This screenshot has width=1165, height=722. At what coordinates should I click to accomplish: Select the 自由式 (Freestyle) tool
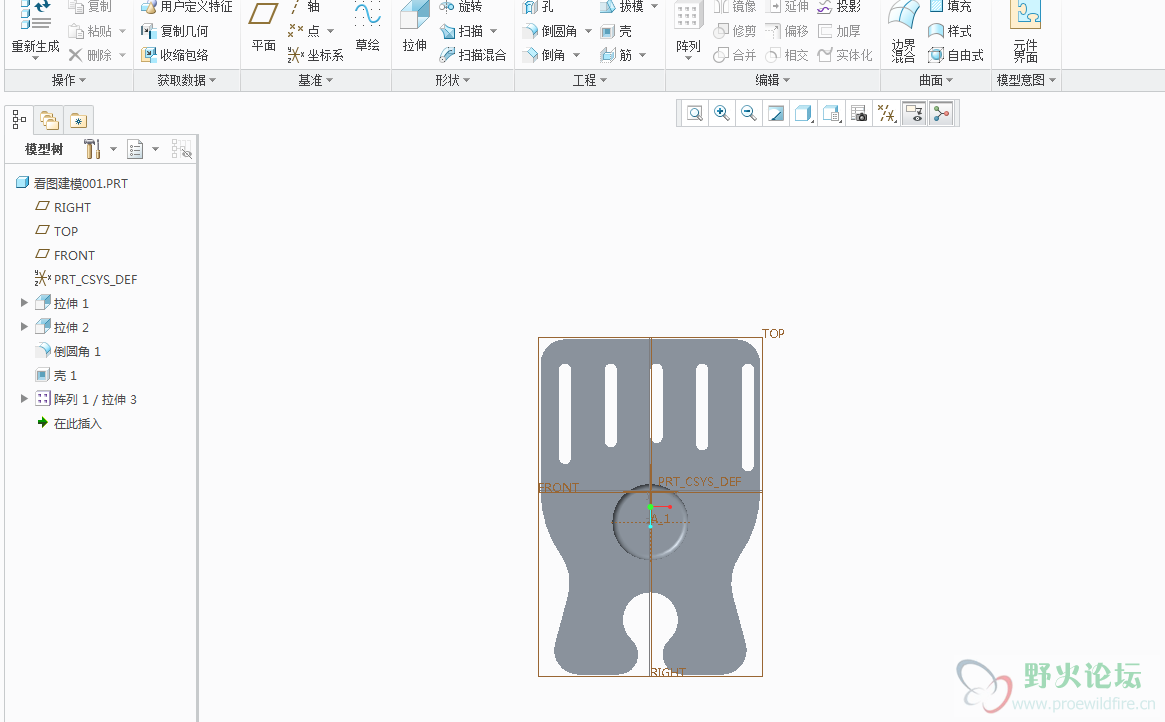tap(956, 55)
